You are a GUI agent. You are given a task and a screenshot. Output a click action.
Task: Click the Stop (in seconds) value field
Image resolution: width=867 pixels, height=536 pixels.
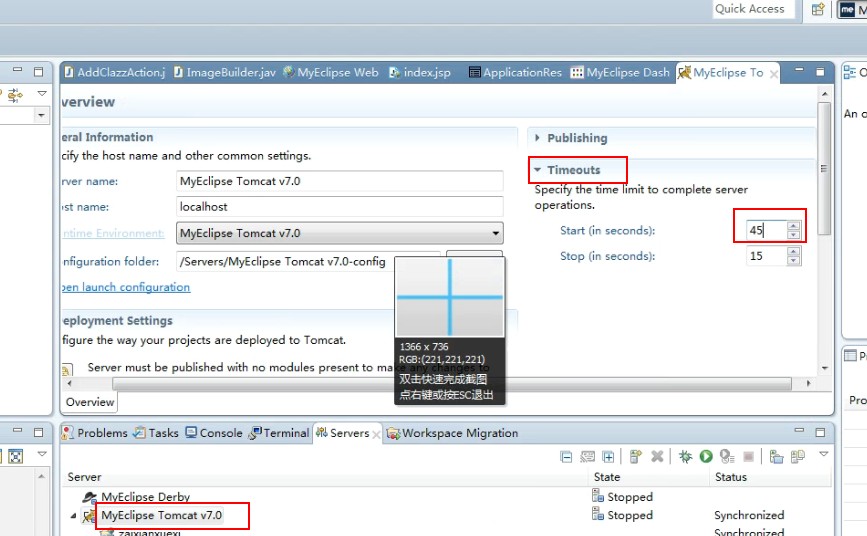coord(765,256)
